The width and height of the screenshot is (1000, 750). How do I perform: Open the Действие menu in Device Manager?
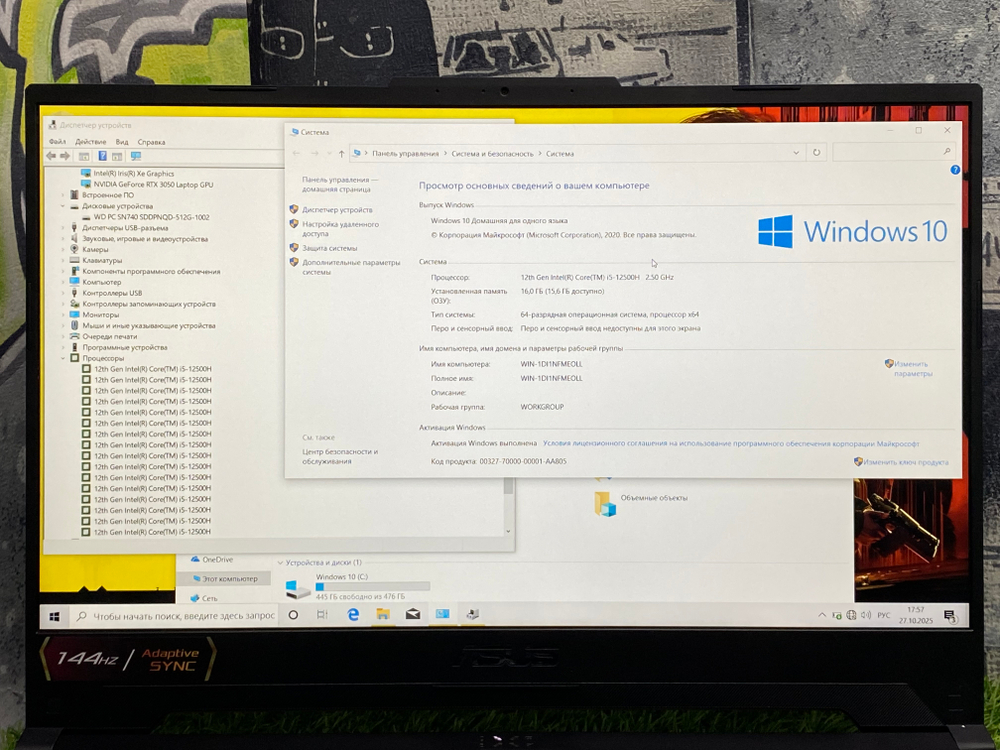click(90, 143)
